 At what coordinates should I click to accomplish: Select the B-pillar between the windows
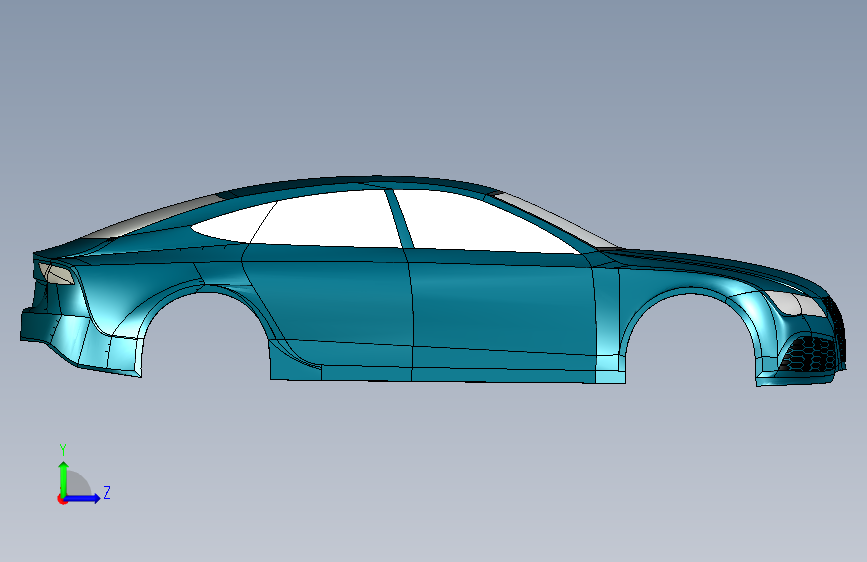pyautogui.click(x=400, y=219)
